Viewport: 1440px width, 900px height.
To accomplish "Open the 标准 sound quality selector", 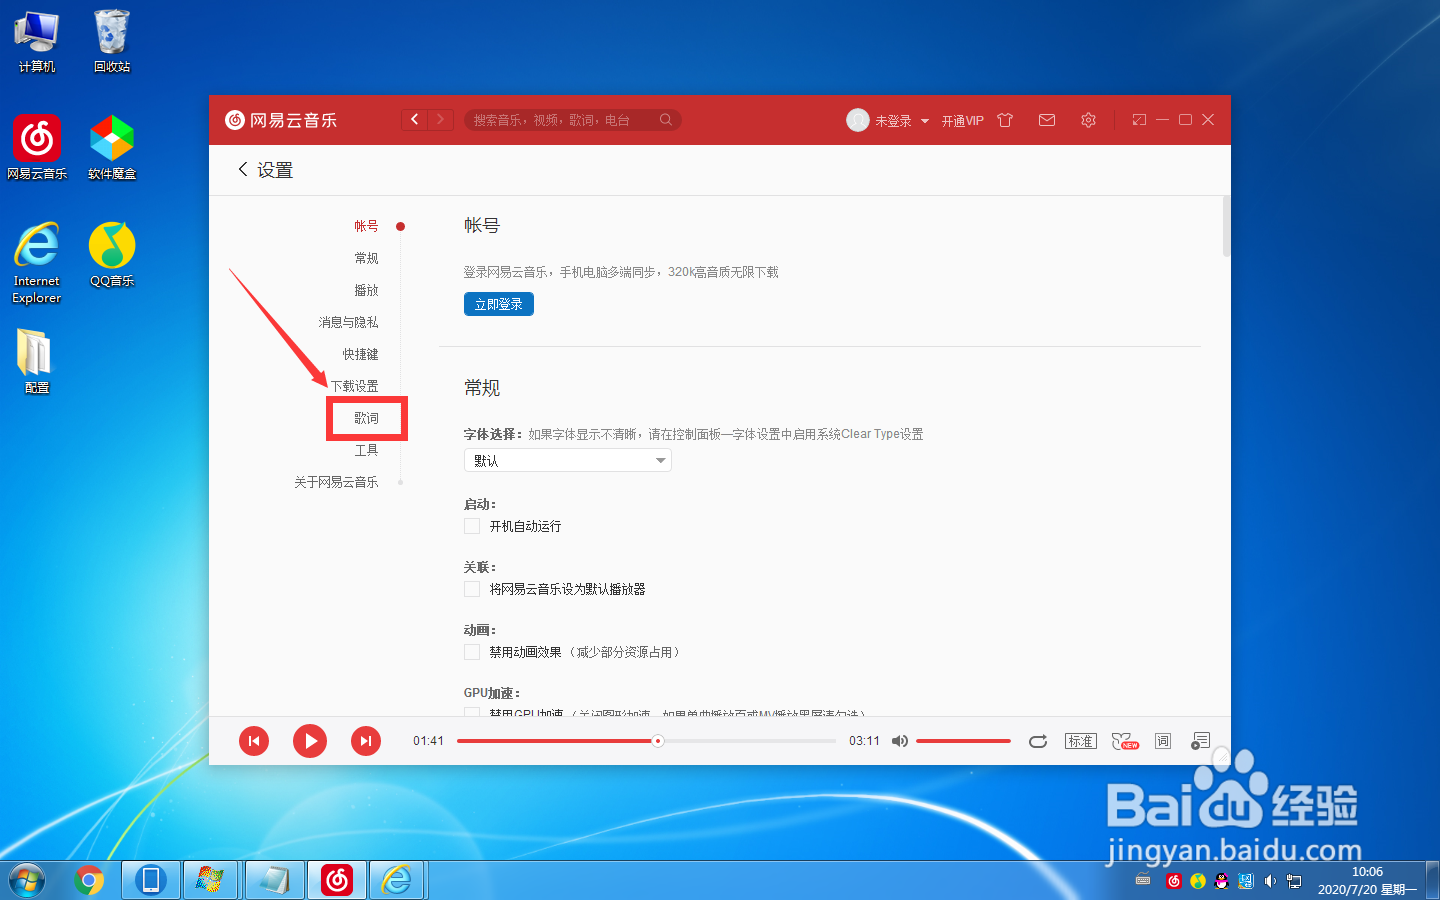I will pyautogui.click(x=1081, y=741).
